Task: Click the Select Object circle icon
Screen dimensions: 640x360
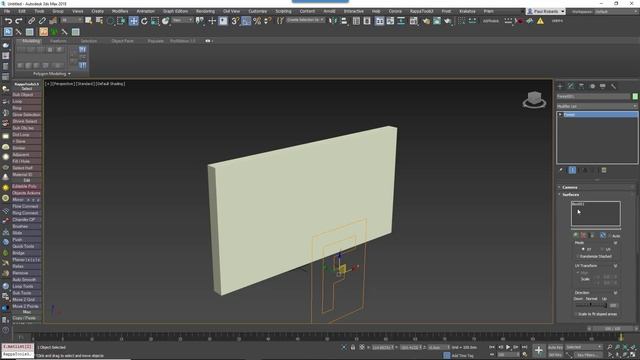Action: click(110, 21)
